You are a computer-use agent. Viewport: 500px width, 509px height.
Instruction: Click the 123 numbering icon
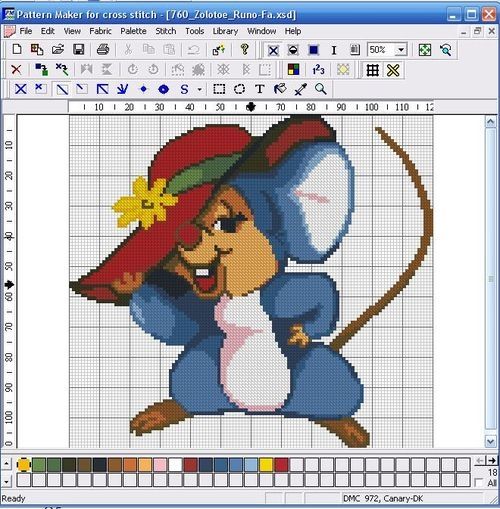318,70
